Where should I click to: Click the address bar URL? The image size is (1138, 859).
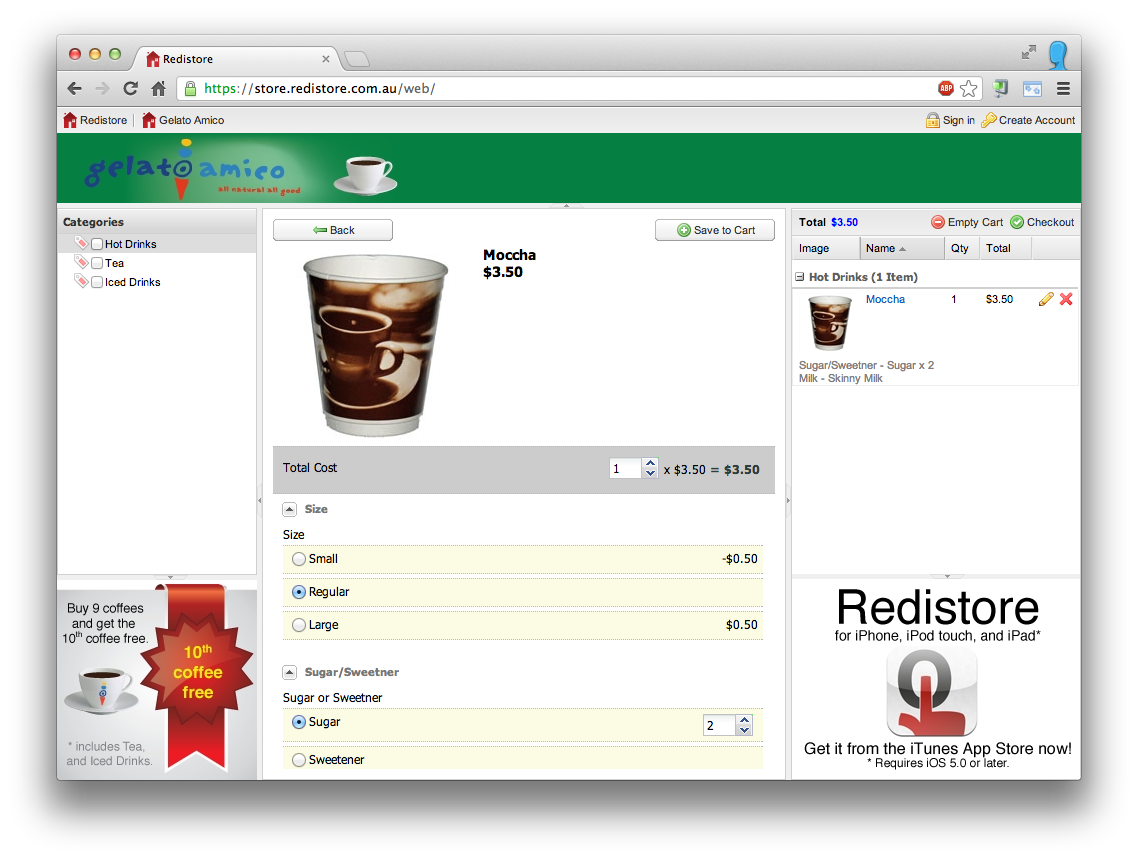(319, 89)
